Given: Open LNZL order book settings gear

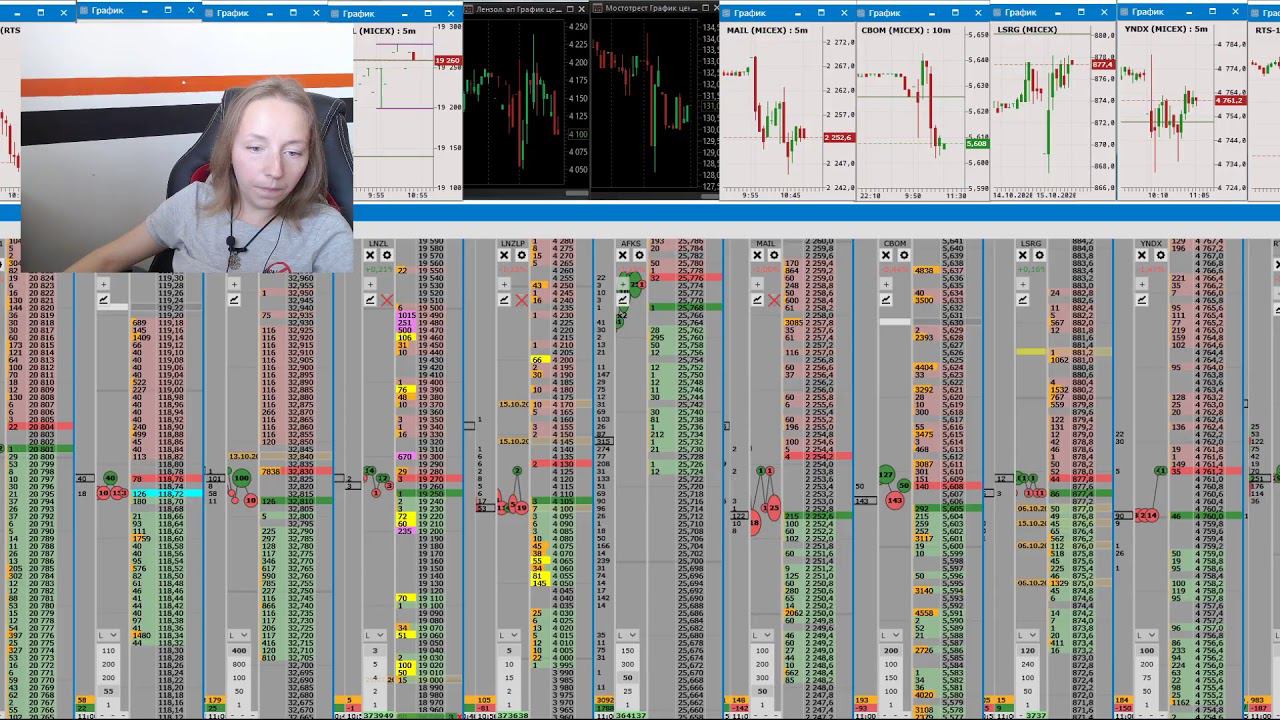Looking at the screenshot, I should (x=387, y=256).
